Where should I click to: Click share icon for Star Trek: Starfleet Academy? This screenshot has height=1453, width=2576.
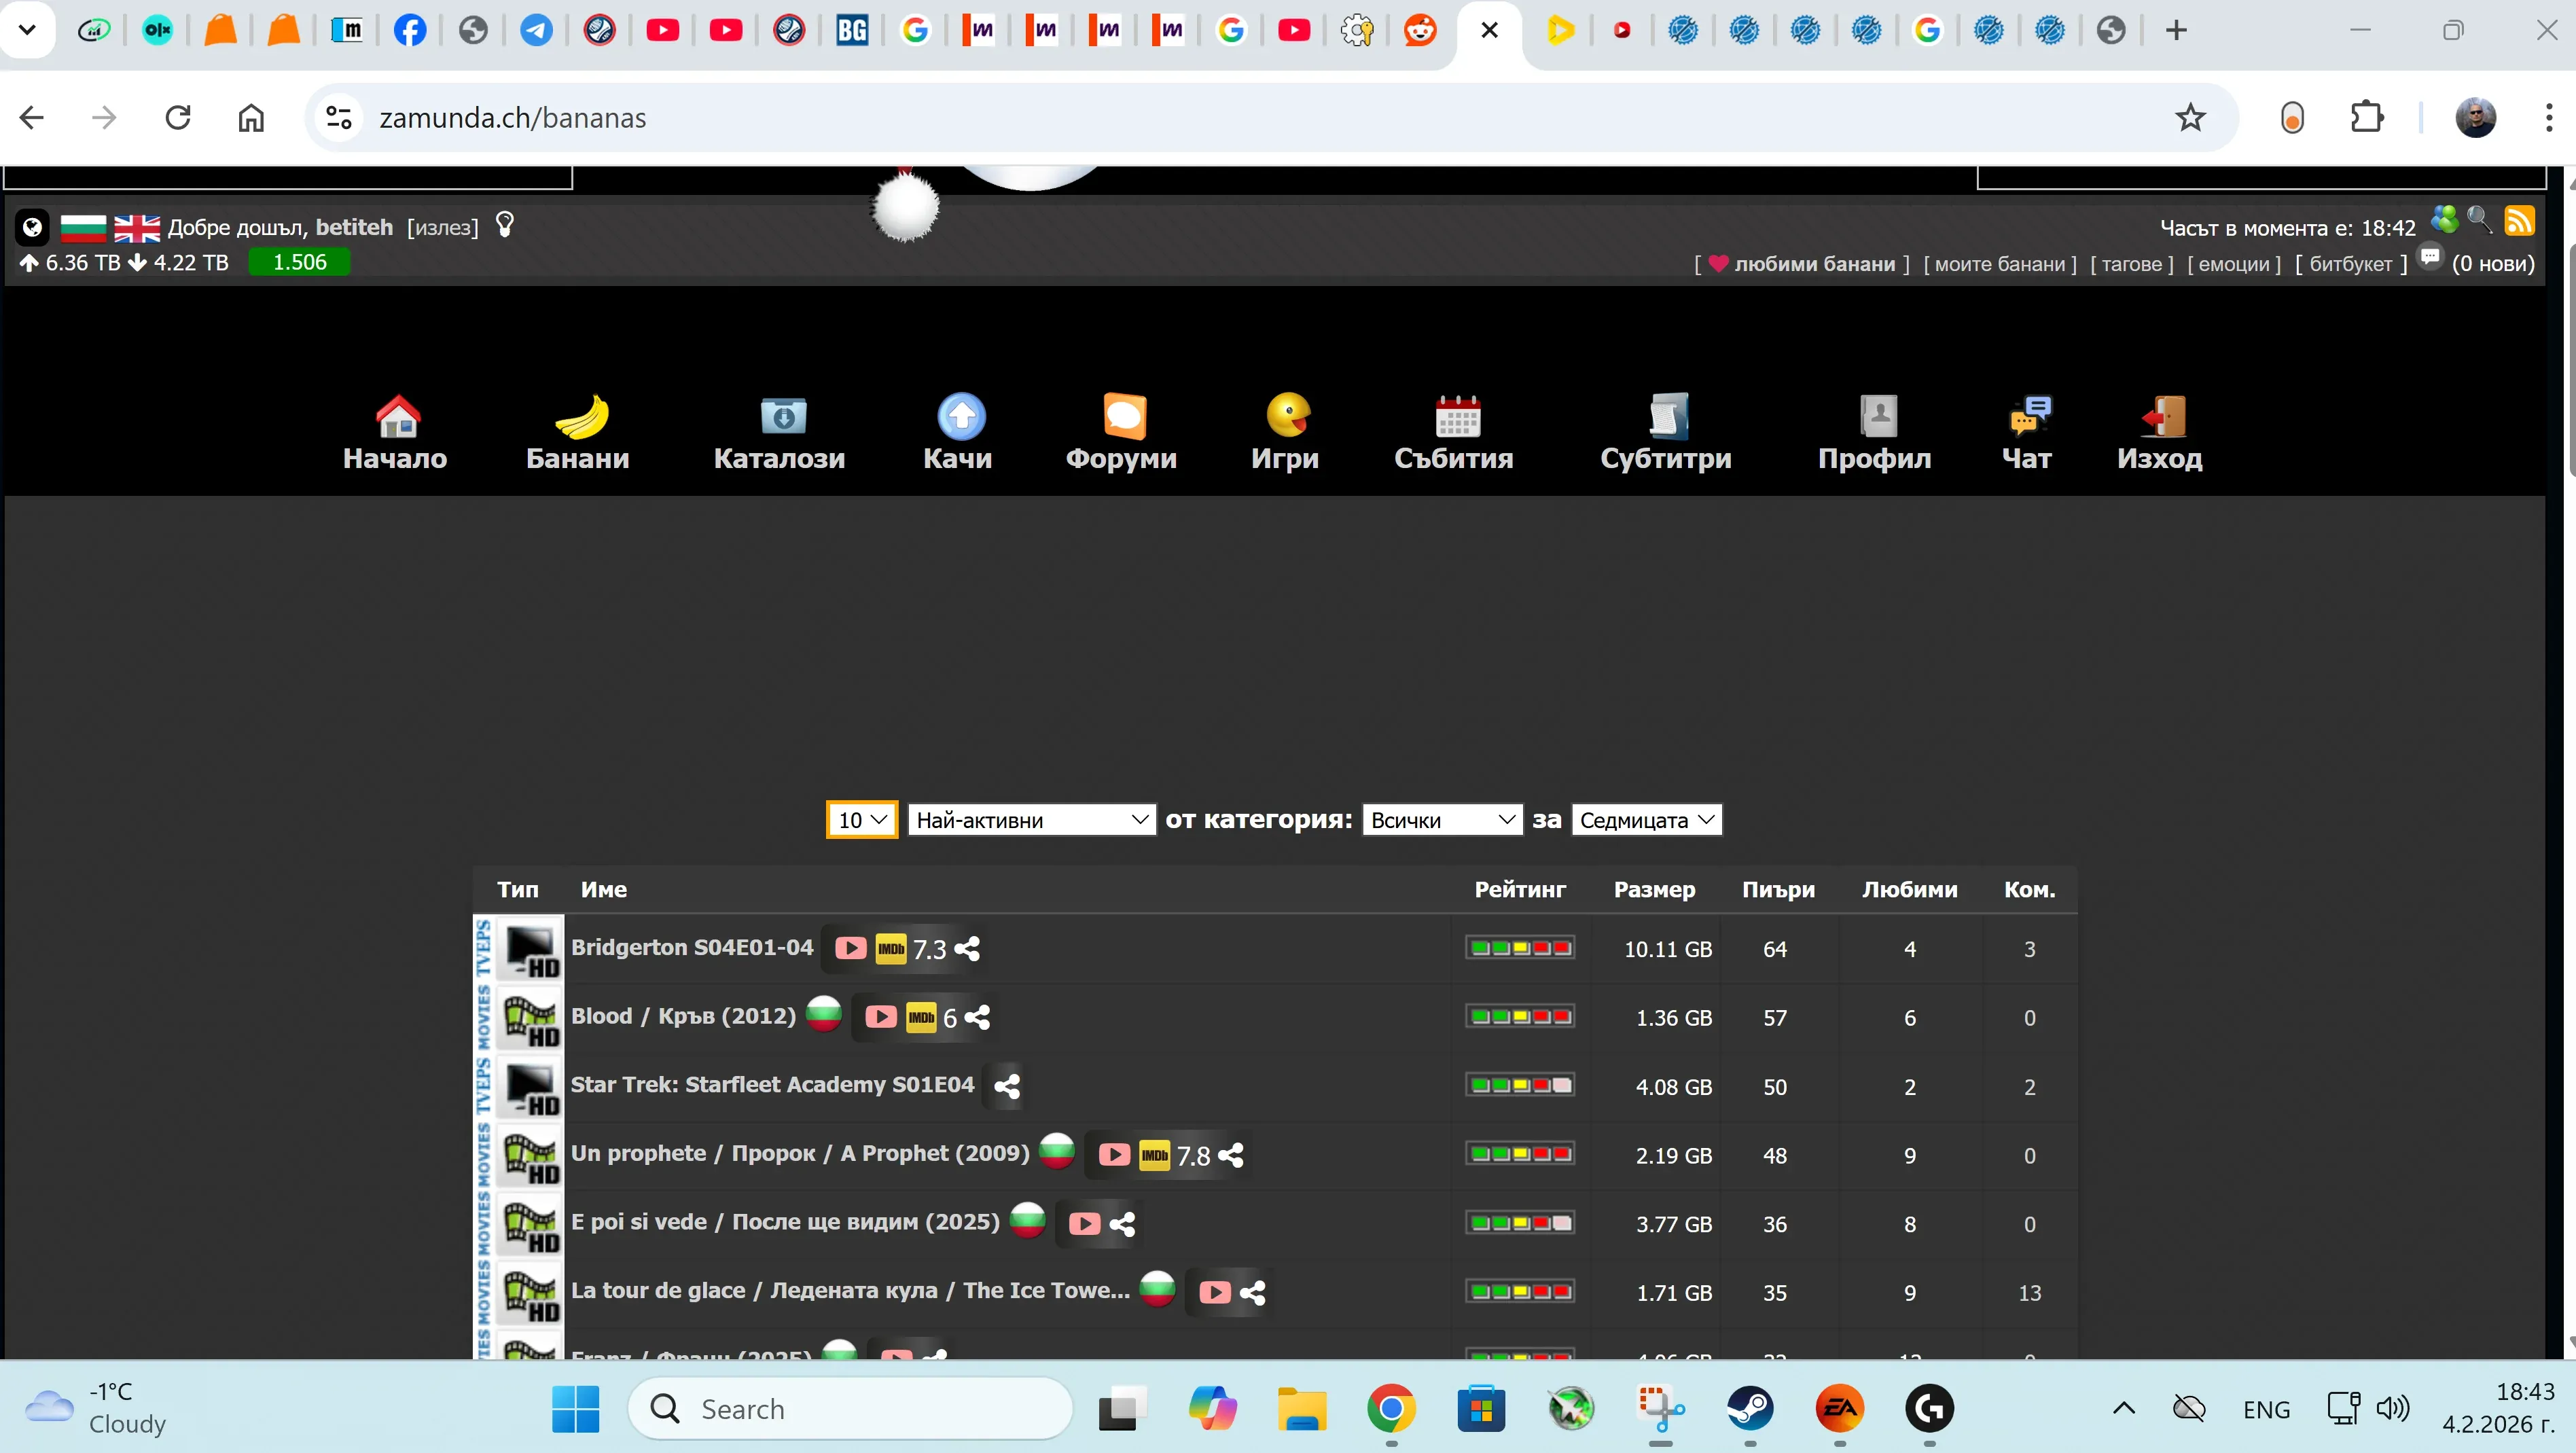(x=1007, y=1086)
